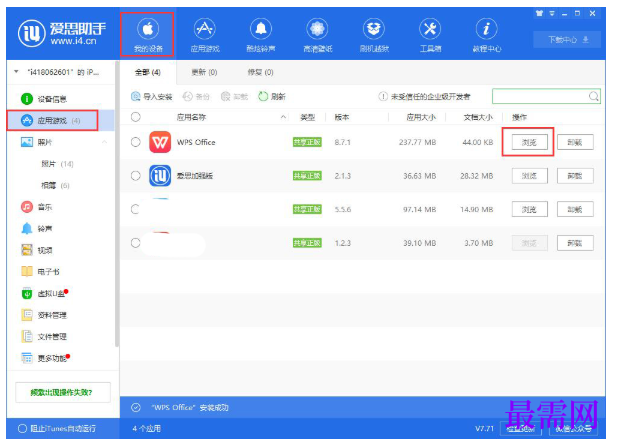Viewport: 617px width, 446px height.
Task: Switch to the 更新 (0) tab
Action: [204, 72]
